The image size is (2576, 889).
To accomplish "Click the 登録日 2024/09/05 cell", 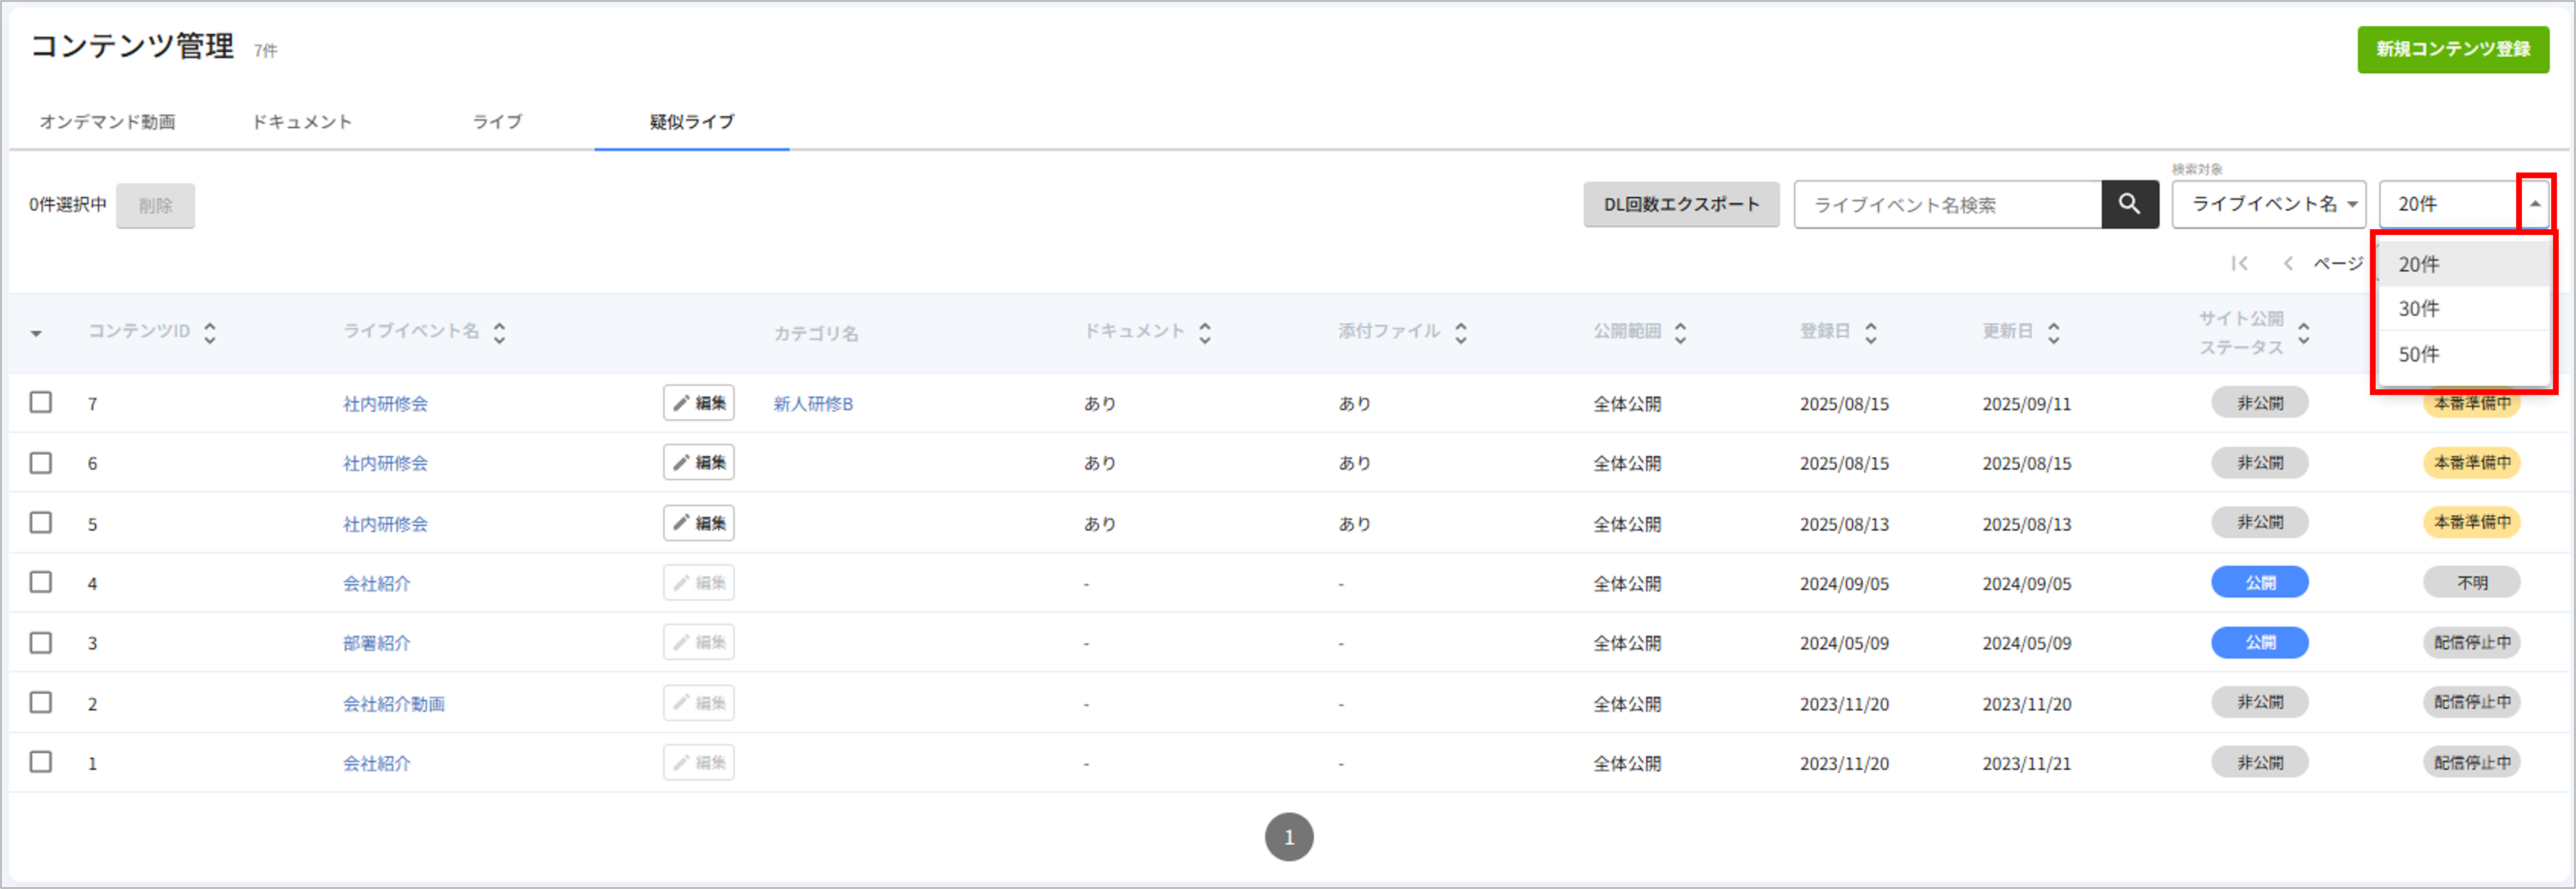I will (x=1845, y=584).
